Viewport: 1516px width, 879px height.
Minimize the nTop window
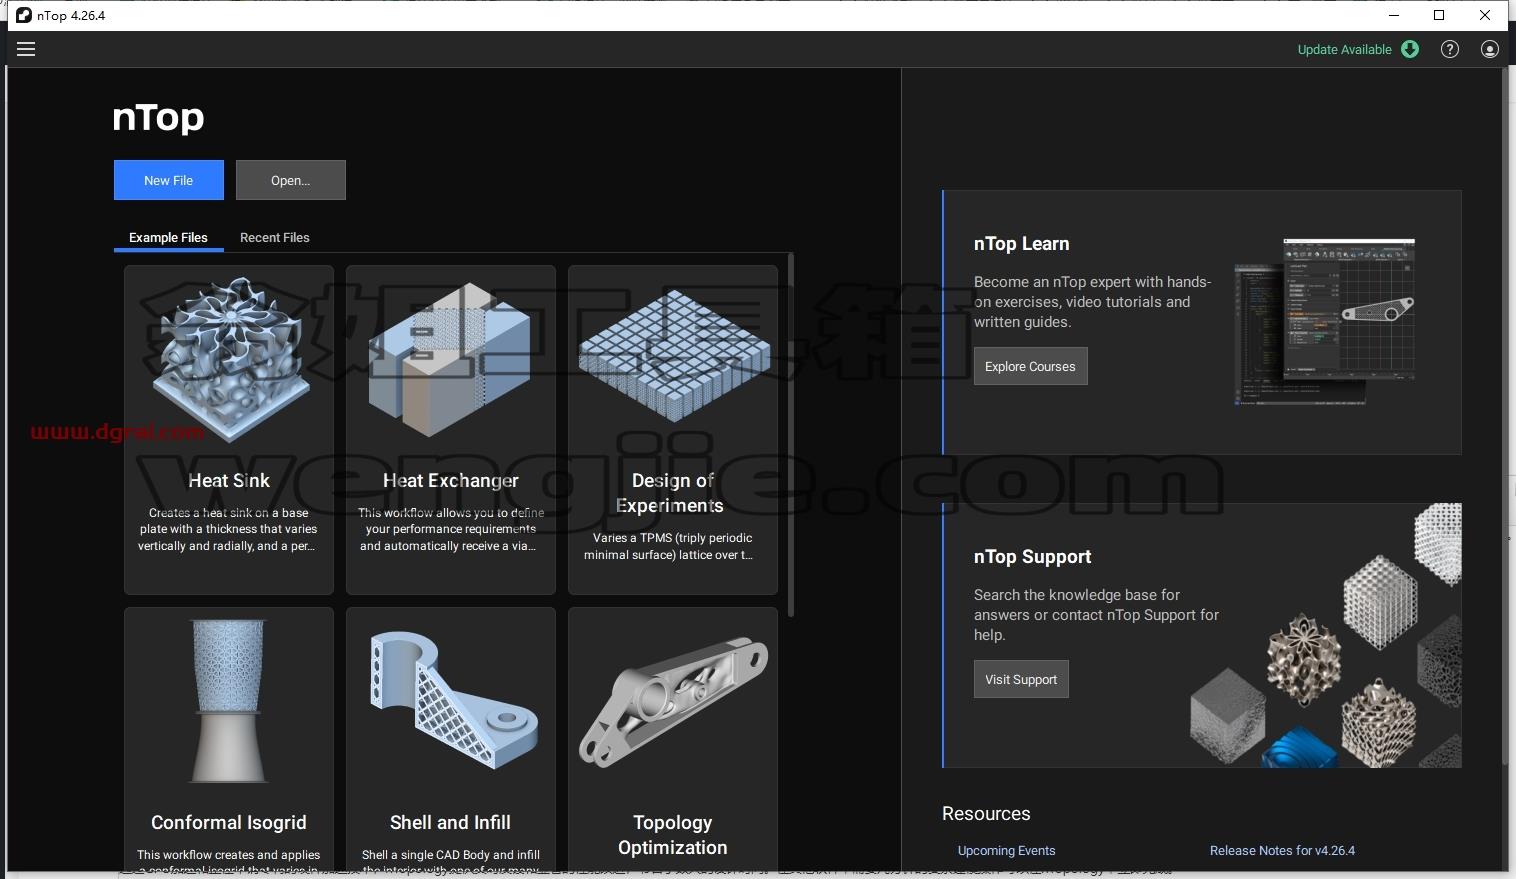pyautogui.click(x=1395, y=15)
